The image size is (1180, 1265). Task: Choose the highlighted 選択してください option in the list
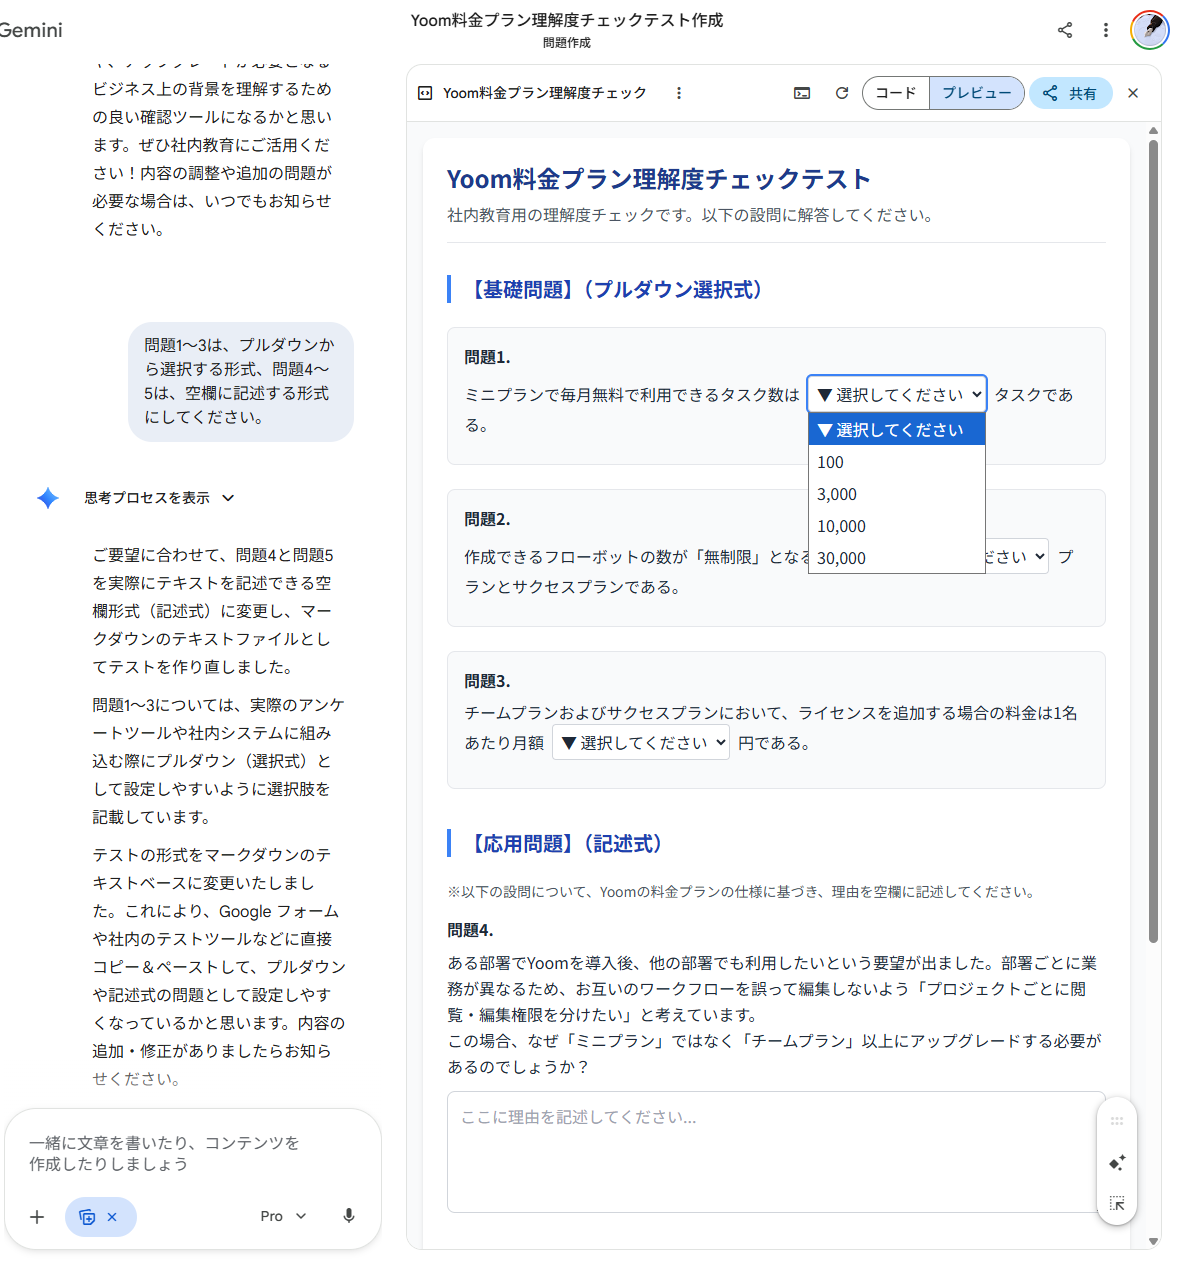click(897, 430)
